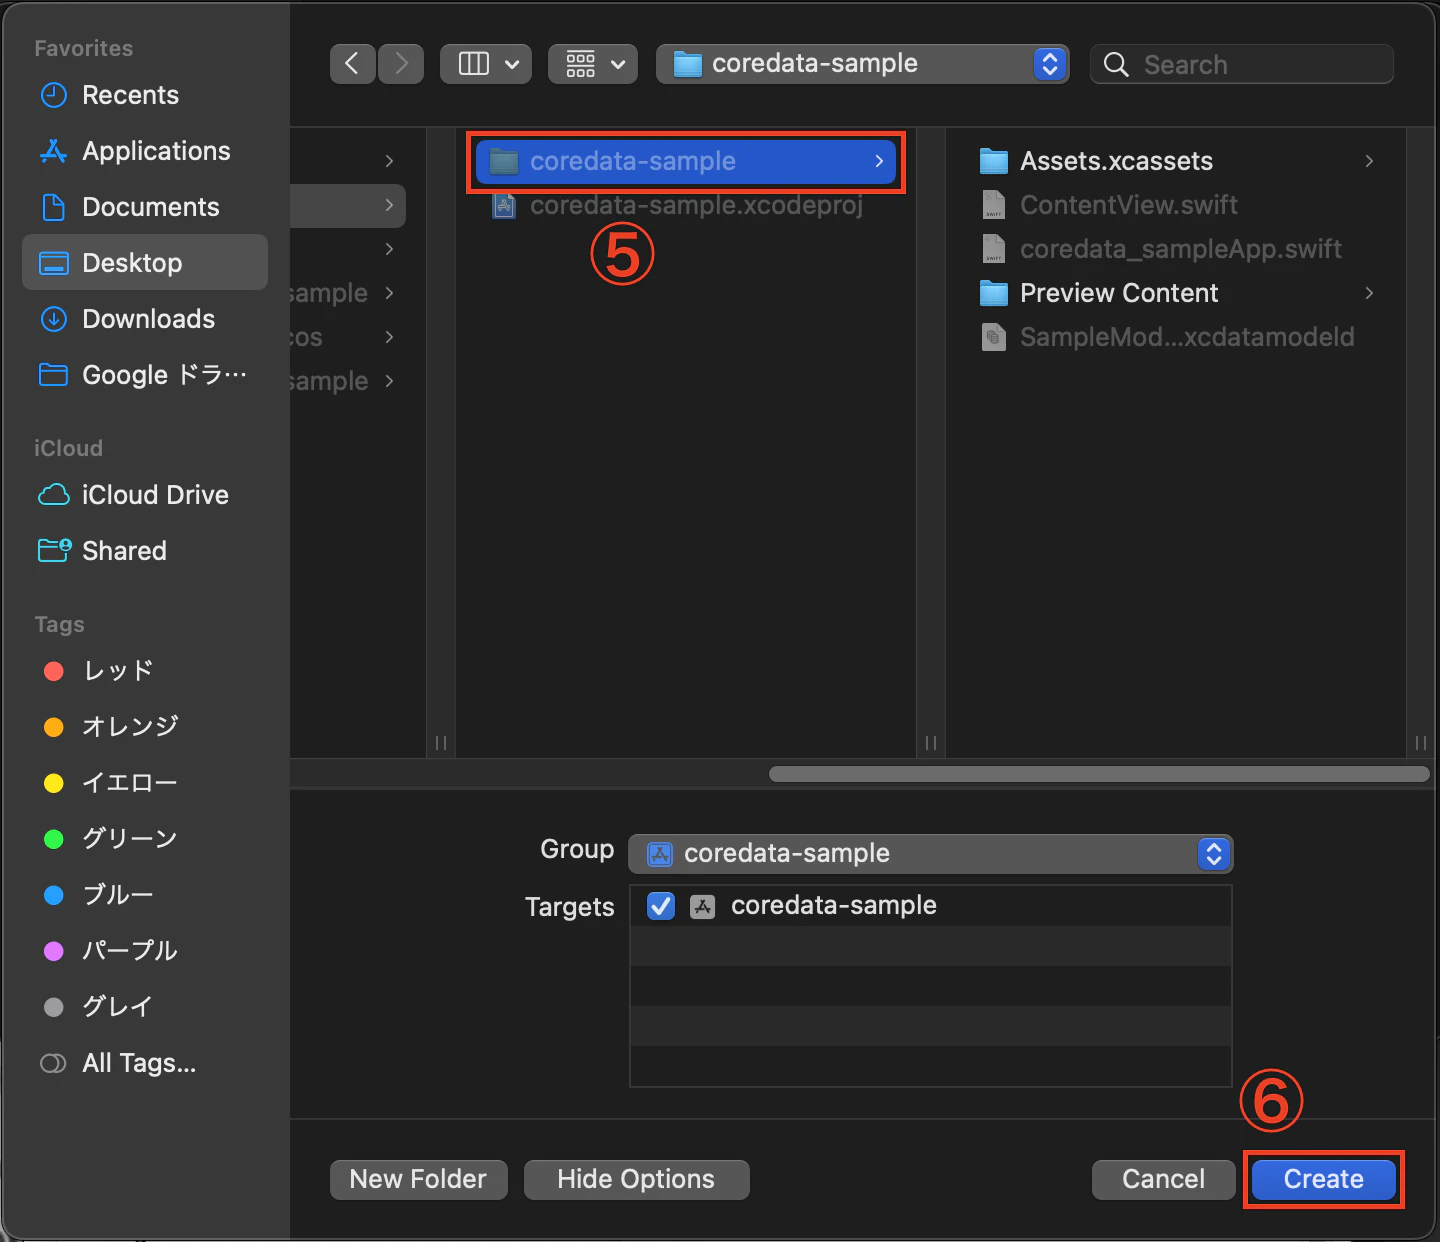This screenshot has height=1242, width=1440.
Task: Click the gray tag icon
Action: tap(54, 1007)
